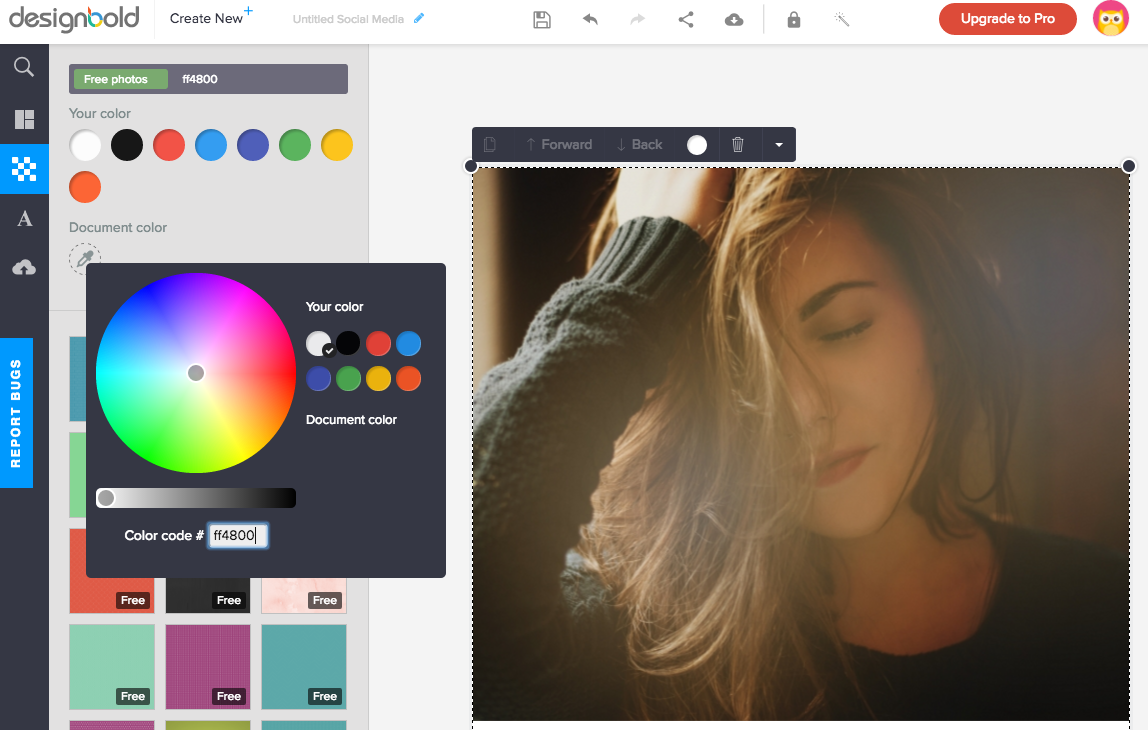Image resolution: width=1148 pixels, height=730 pixels.
Task: Select the Free photos tag
Action: (x=120, y=79)
